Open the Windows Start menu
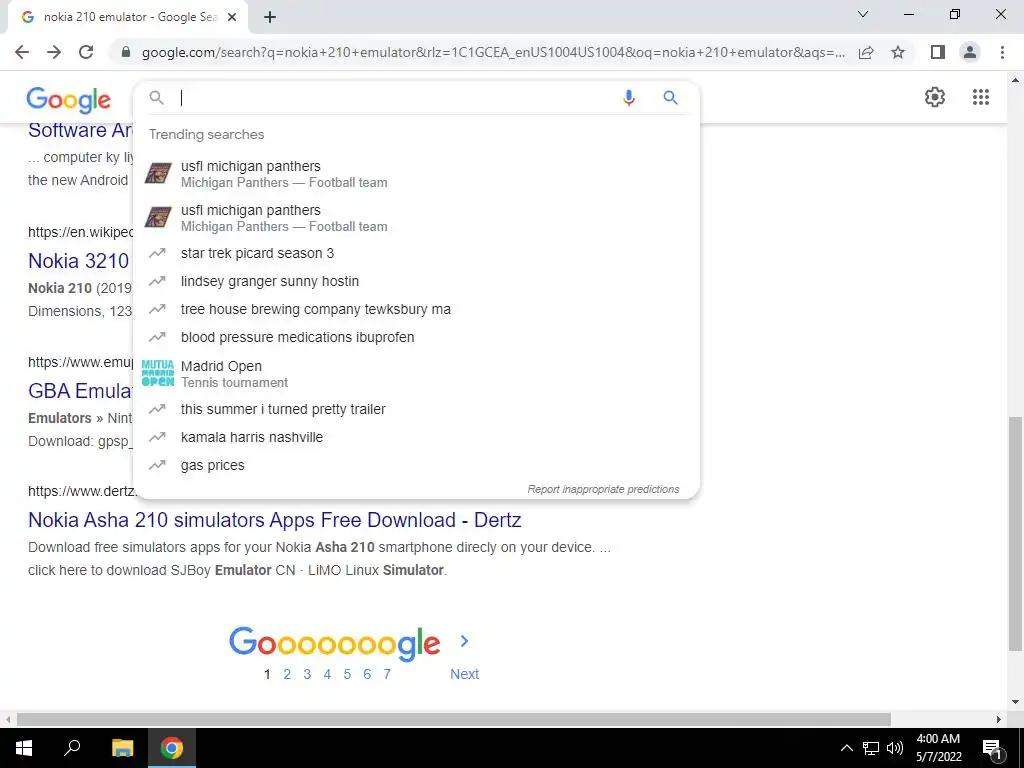Image resolution: width=1024 pixels, height=768 pixels. (24, 748)
